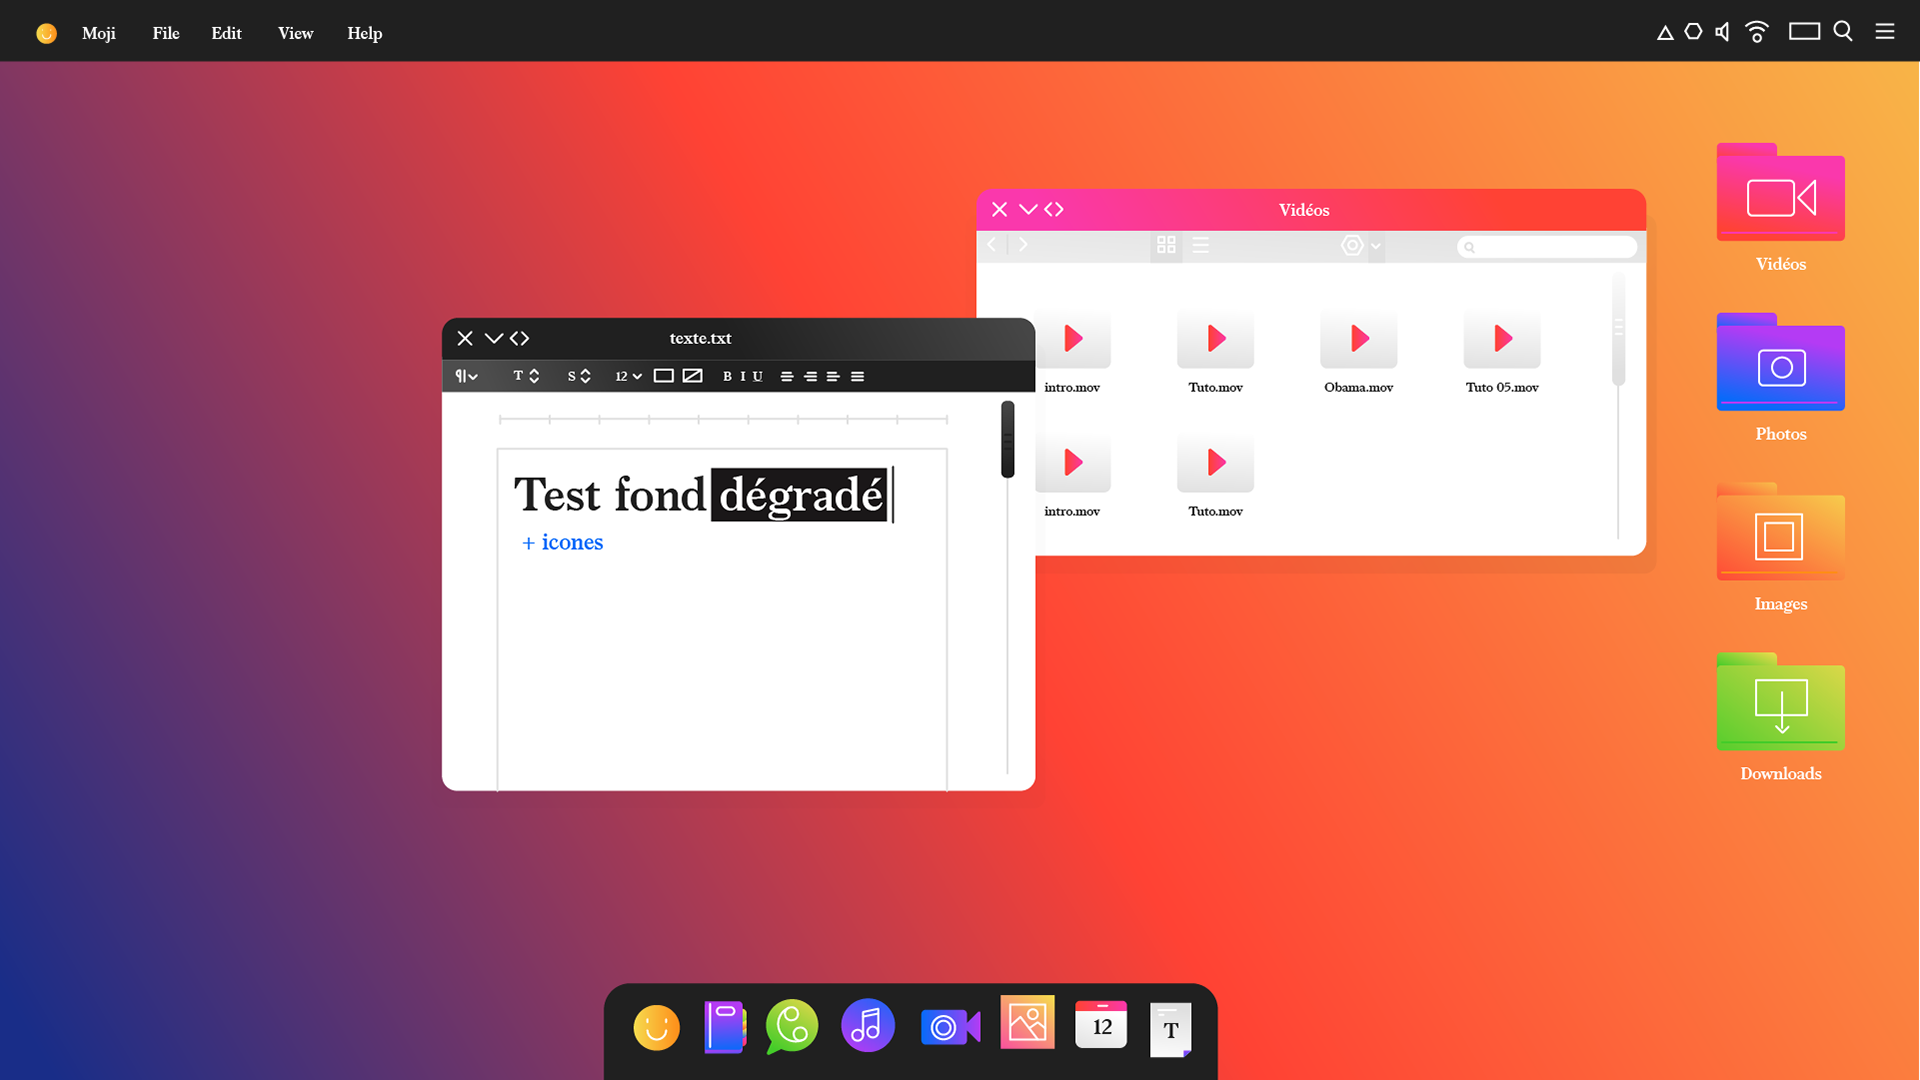1920x1080 pixels.
Task: Select Tuto.mov in the second row
Action: pos(1215,476)
